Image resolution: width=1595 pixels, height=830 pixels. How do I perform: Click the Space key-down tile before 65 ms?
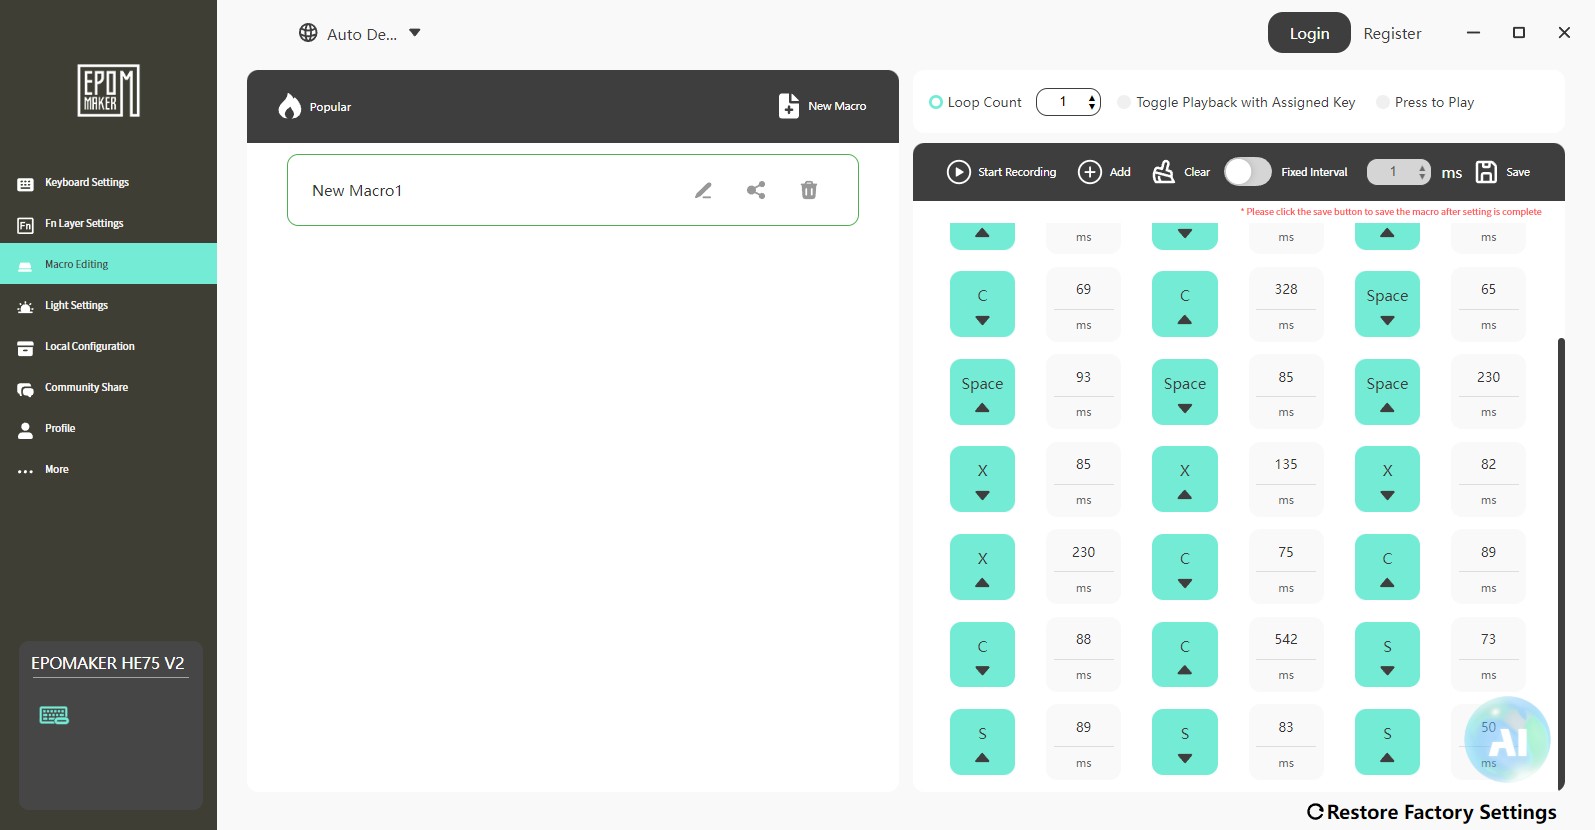[1387, 304]
